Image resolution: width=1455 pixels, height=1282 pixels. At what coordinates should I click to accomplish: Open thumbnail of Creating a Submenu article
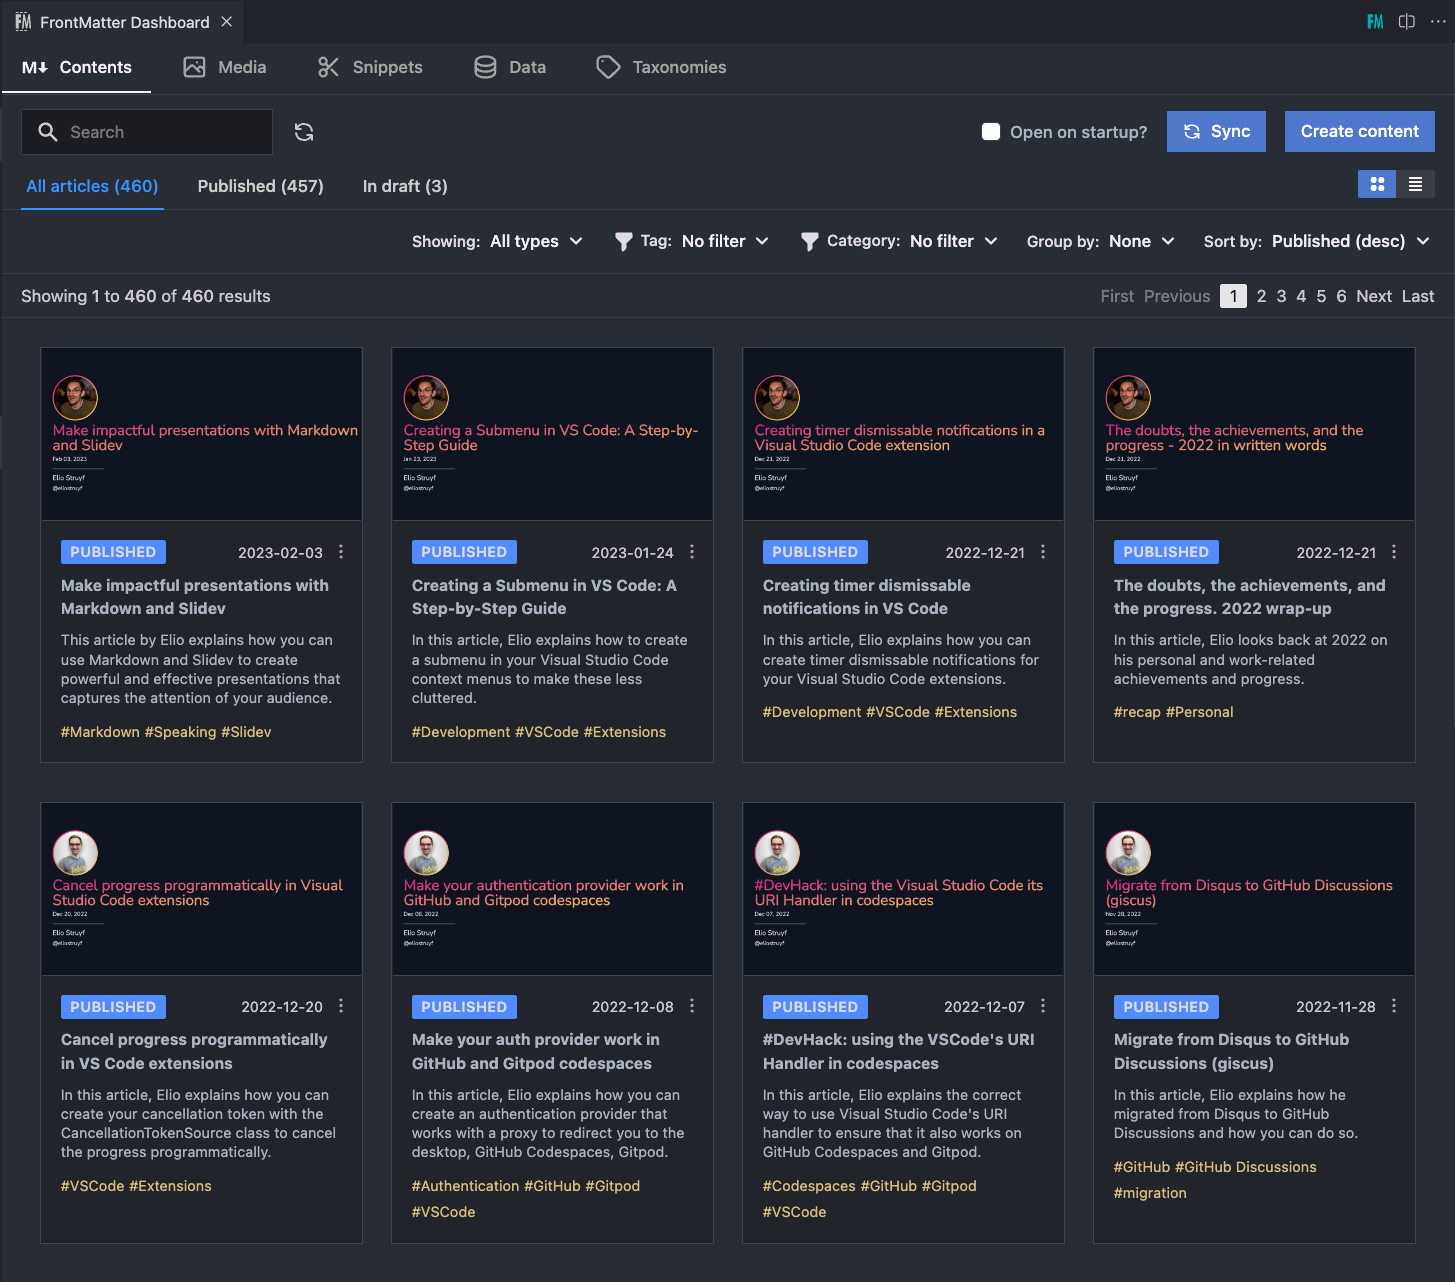pyautogui.click(x=552, y=434)
